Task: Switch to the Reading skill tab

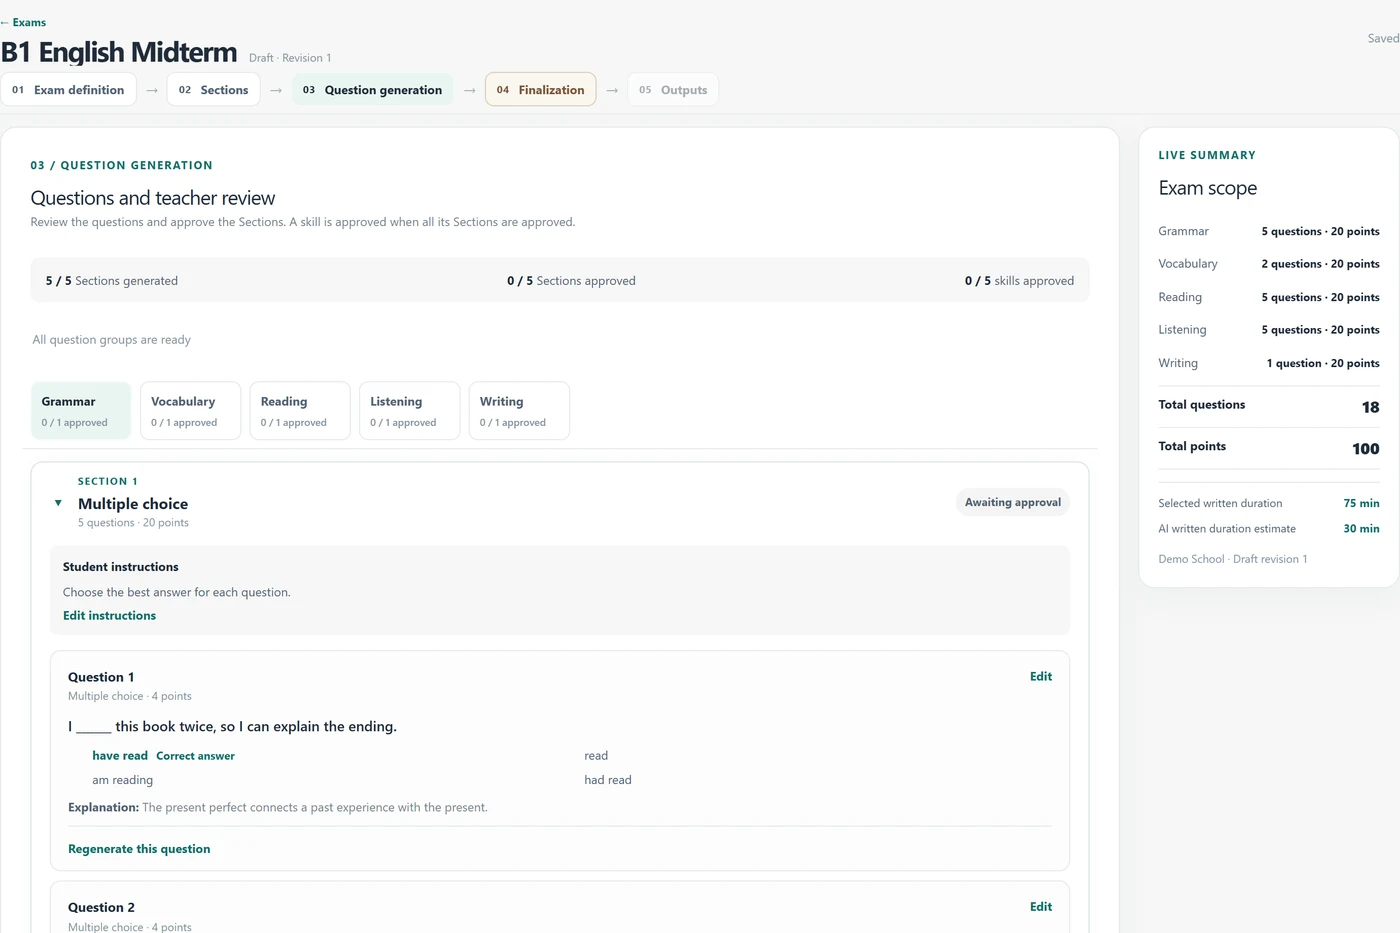Action: coord(300,411)
